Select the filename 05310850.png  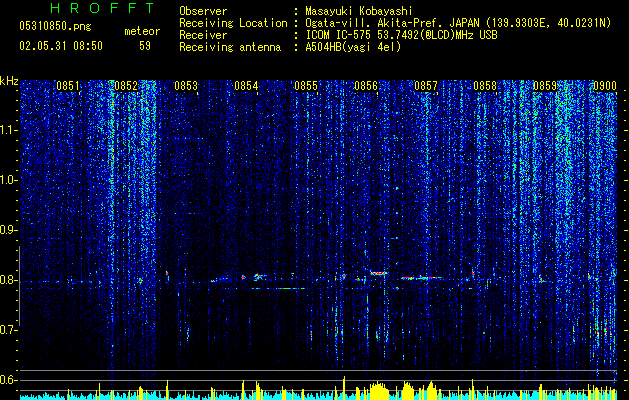[x=55, y=27]
